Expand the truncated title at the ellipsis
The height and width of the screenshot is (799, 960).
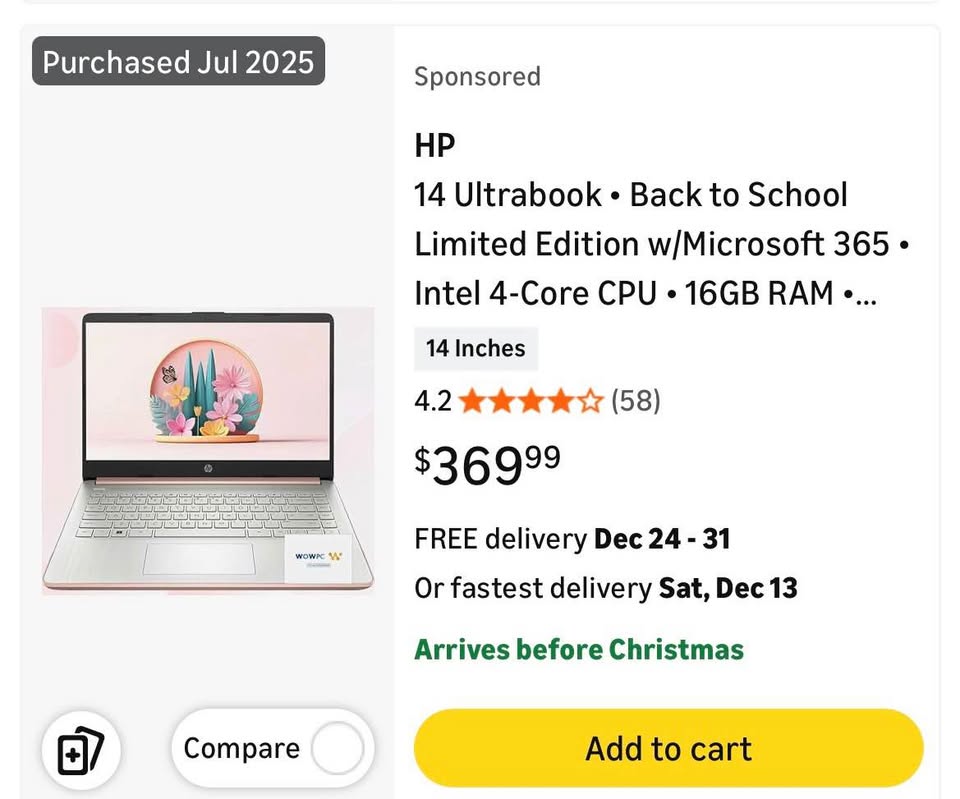[864, 295]
